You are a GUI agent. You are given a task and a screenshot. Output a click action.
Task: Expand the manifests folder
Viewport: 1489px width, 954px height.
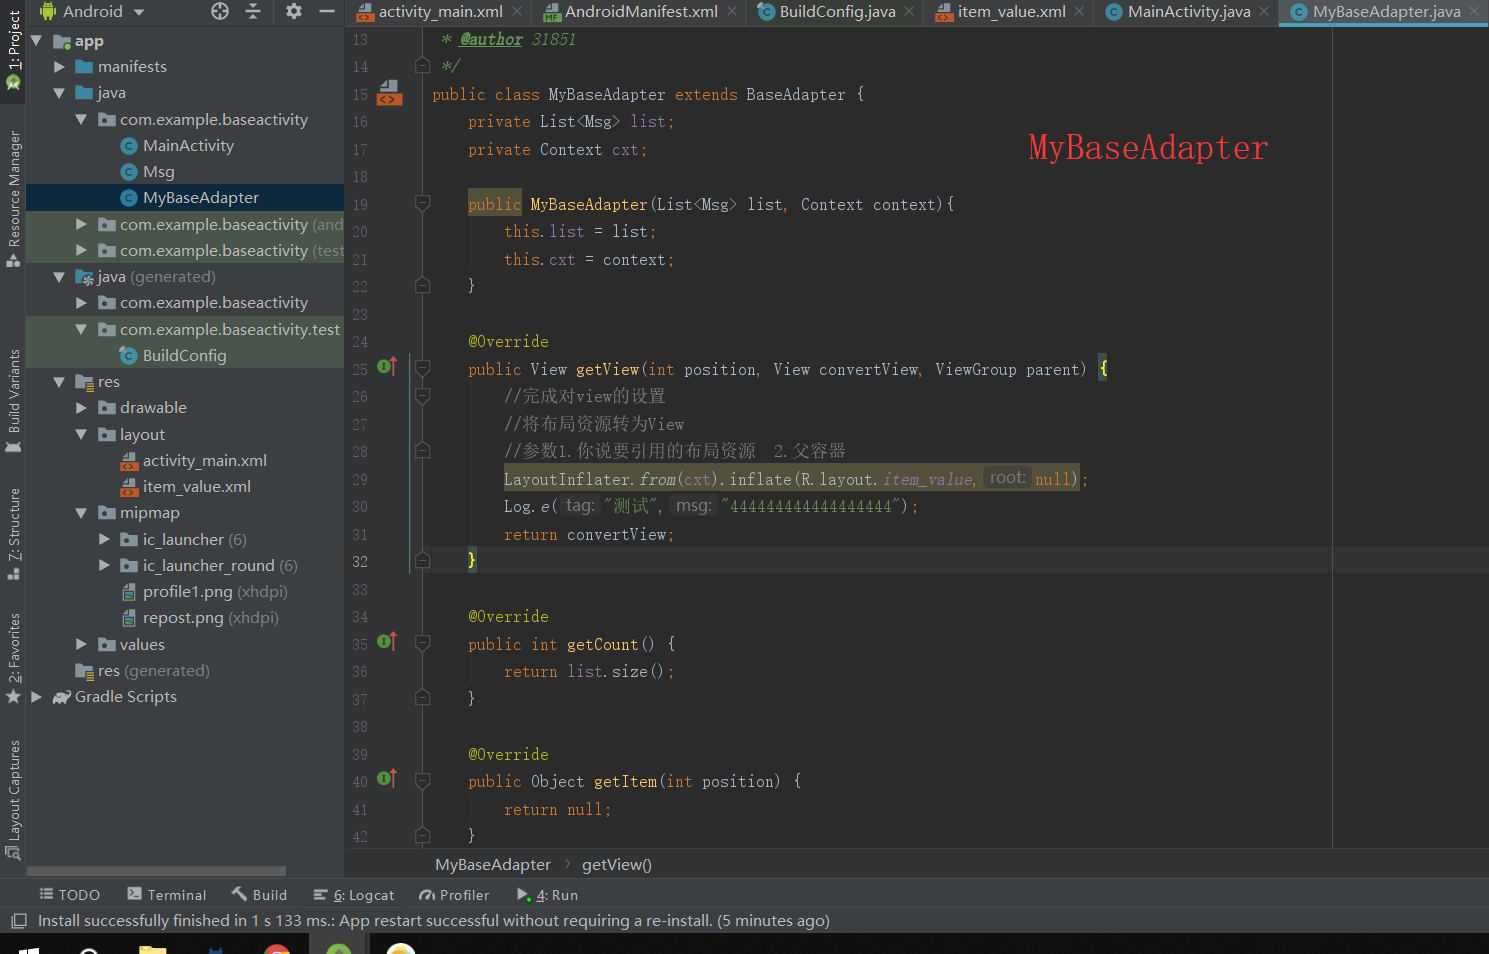[59, 67]
